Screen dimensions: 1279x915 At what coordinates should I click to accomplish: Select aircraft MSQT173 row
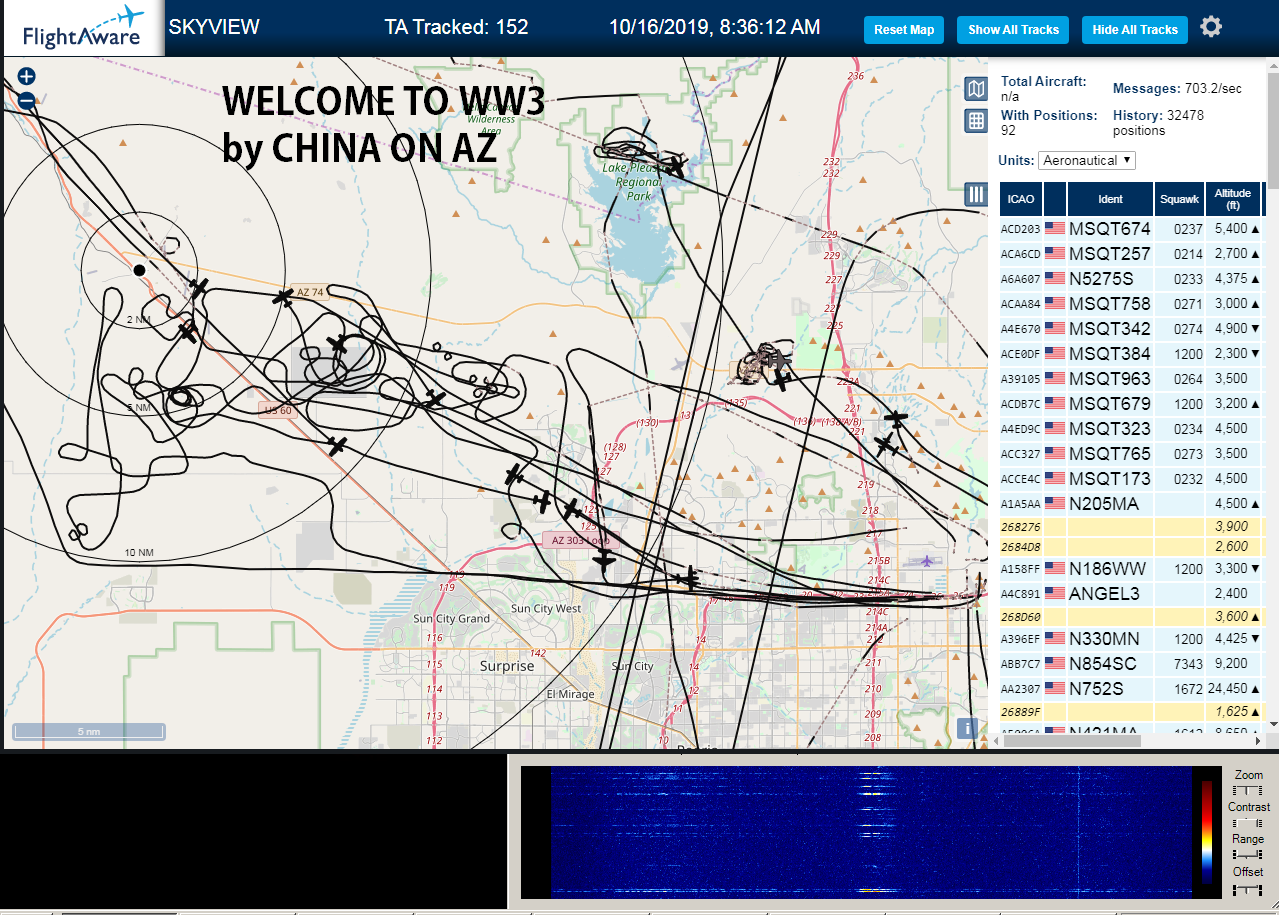click(x=1132, y=479)
